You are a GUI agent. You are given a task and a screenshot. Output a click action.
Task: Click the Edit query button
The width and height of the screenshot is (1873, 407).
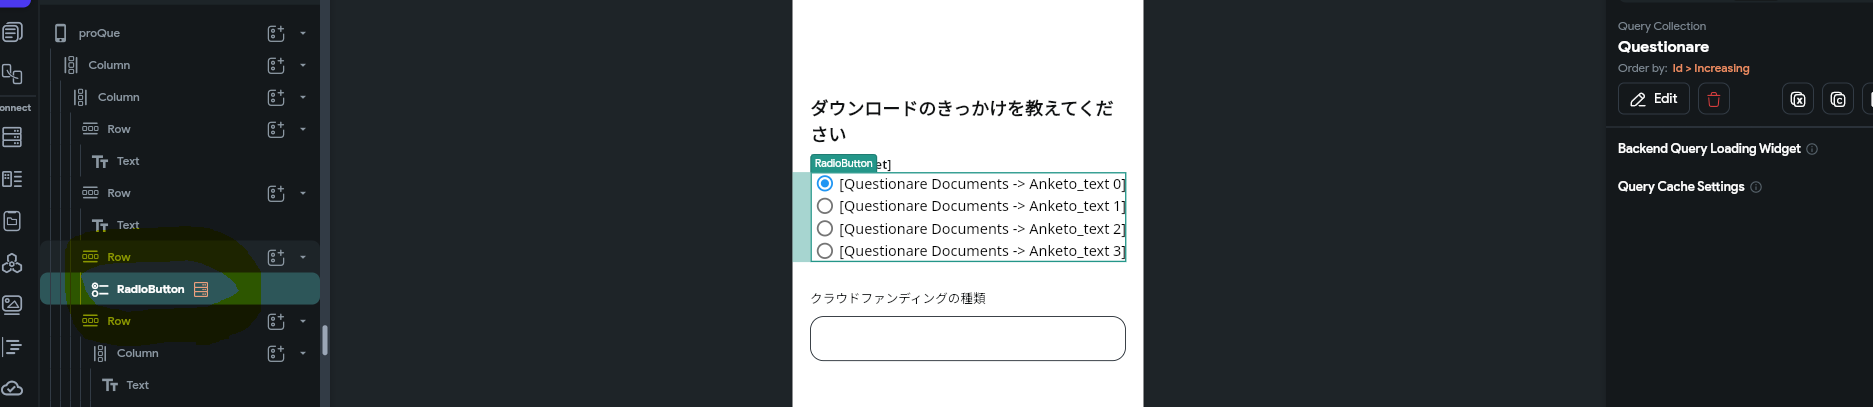1654,99
